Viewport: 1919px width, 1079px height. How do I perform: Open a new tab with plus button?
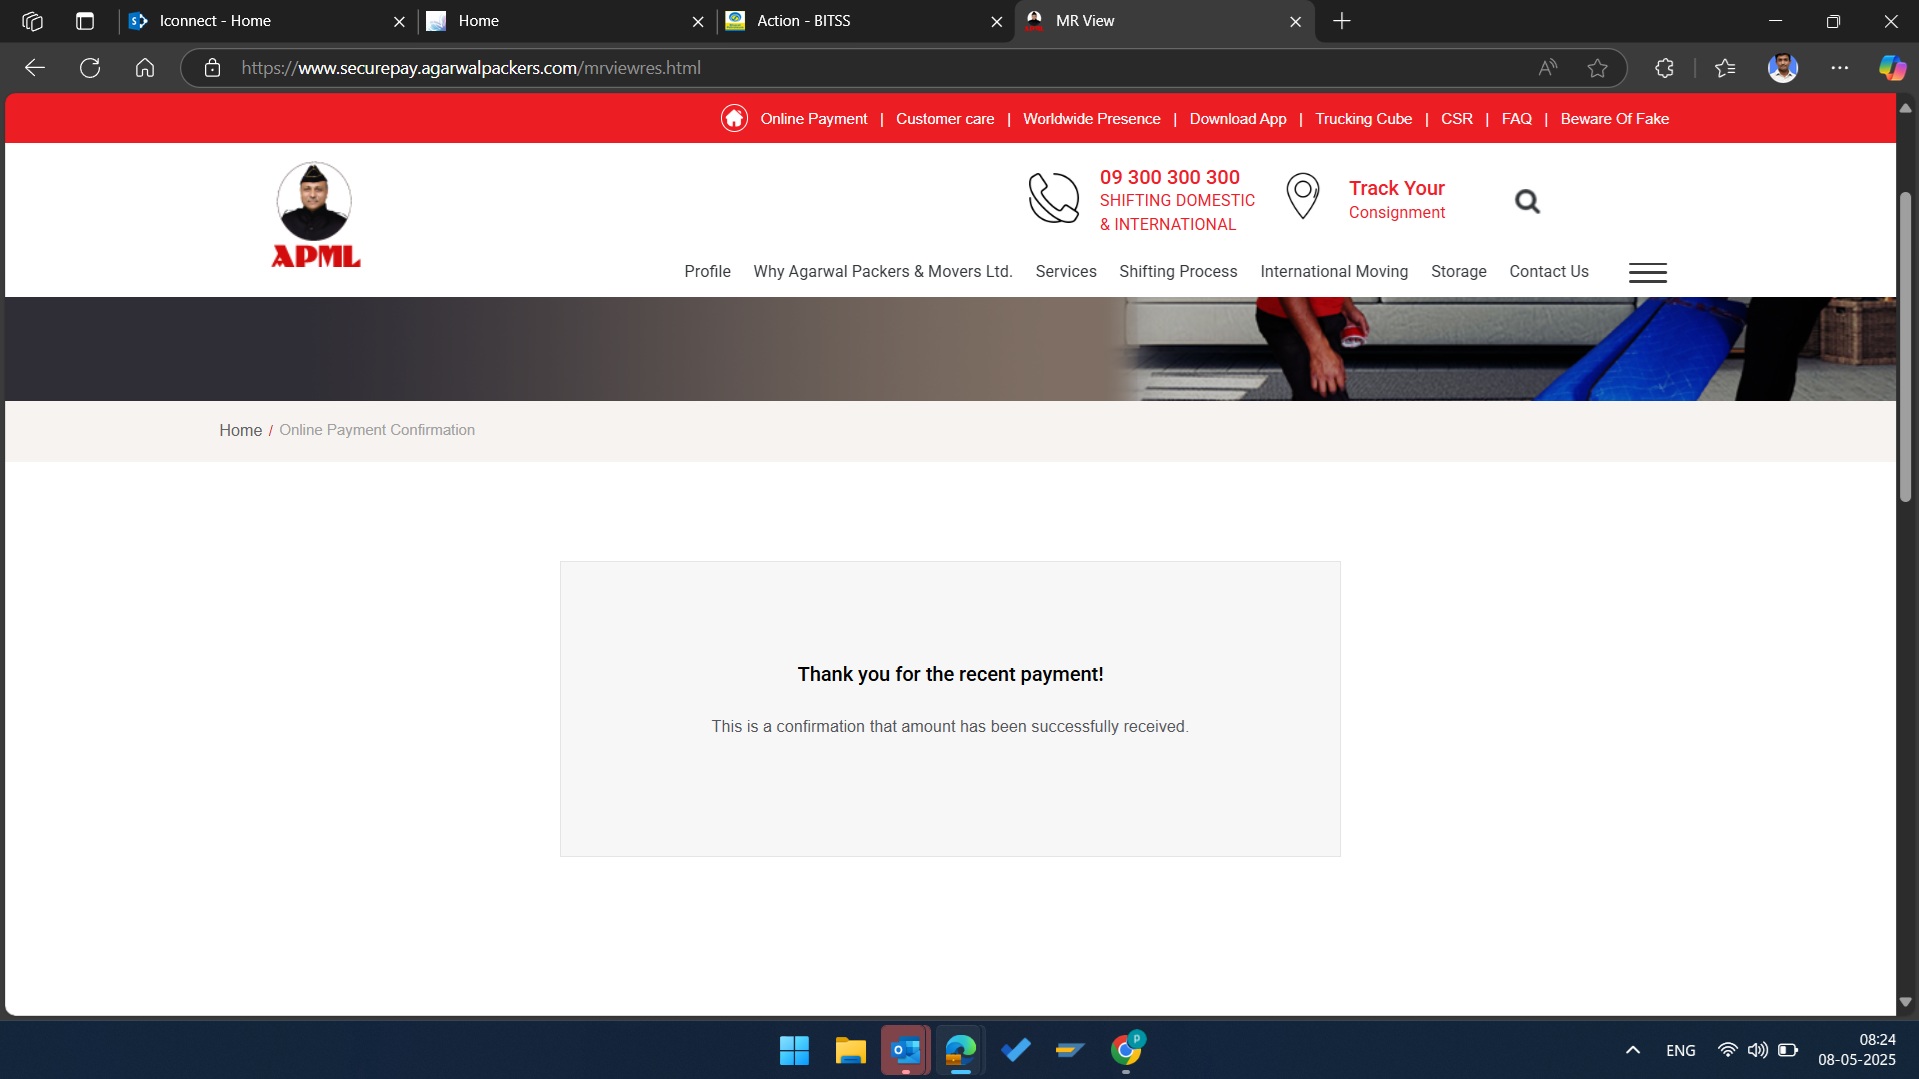pyautogui.click(x=1342, y=21)
